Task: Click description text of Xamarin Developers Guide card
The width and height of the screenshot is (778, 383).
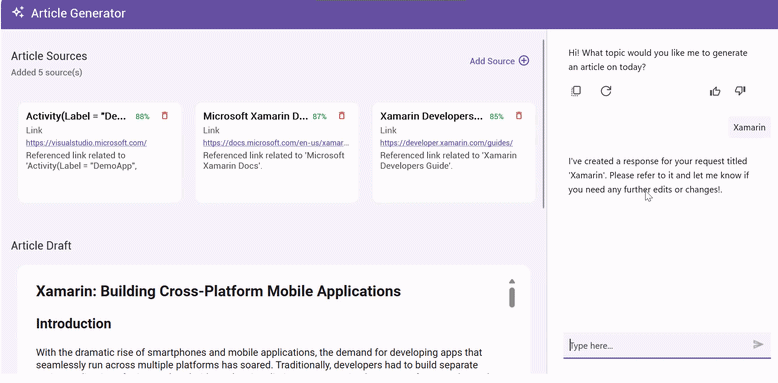Action: (448, 160)
